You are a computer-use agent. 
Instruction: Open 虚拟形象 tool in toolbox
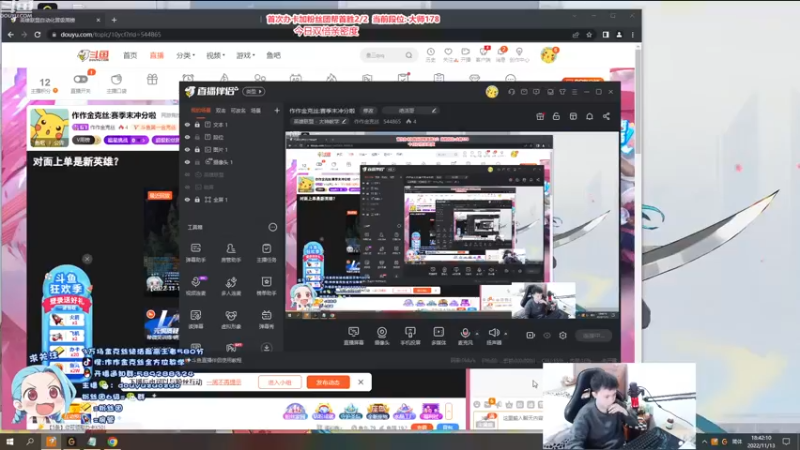coord(231,319)
